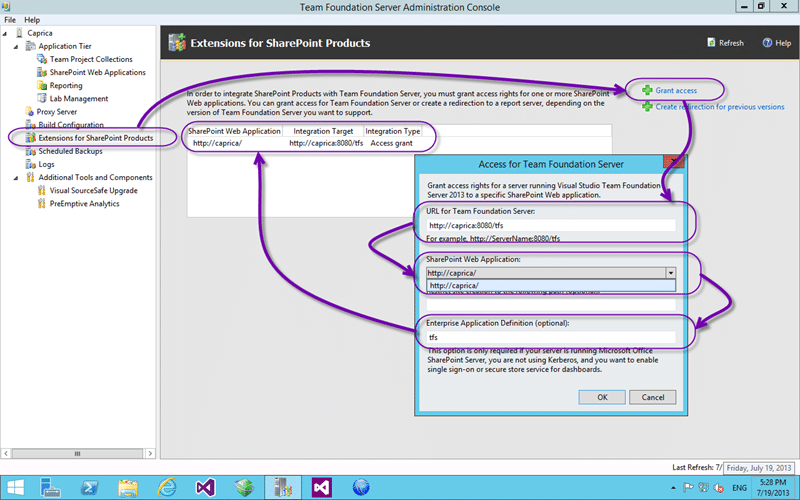
Task: Click the speaker volume tray icon
Action: pos(718,487)
